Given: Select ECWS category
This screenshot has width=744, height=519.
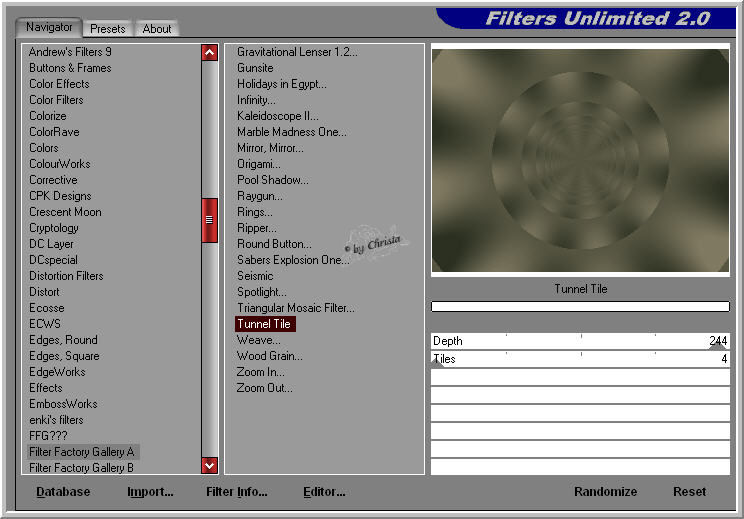Looking at the screenshot, I should (x=45, y=324).
